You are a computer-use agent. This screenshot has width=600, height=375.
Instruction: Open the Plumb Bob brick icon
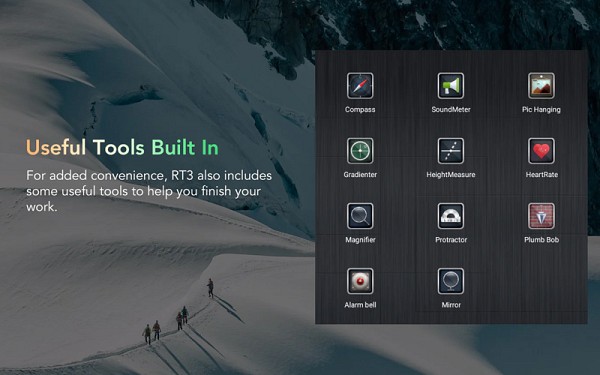541,216
